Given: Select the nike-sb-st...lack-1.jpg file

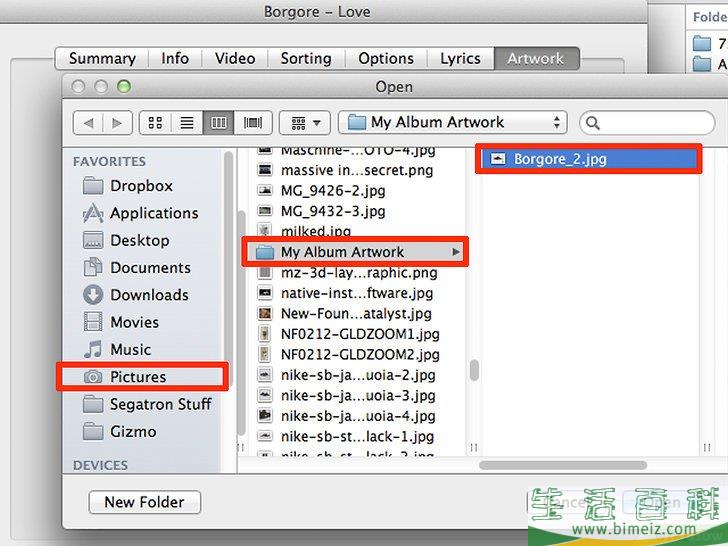Looking at the screenshot, I should point(357,436).
